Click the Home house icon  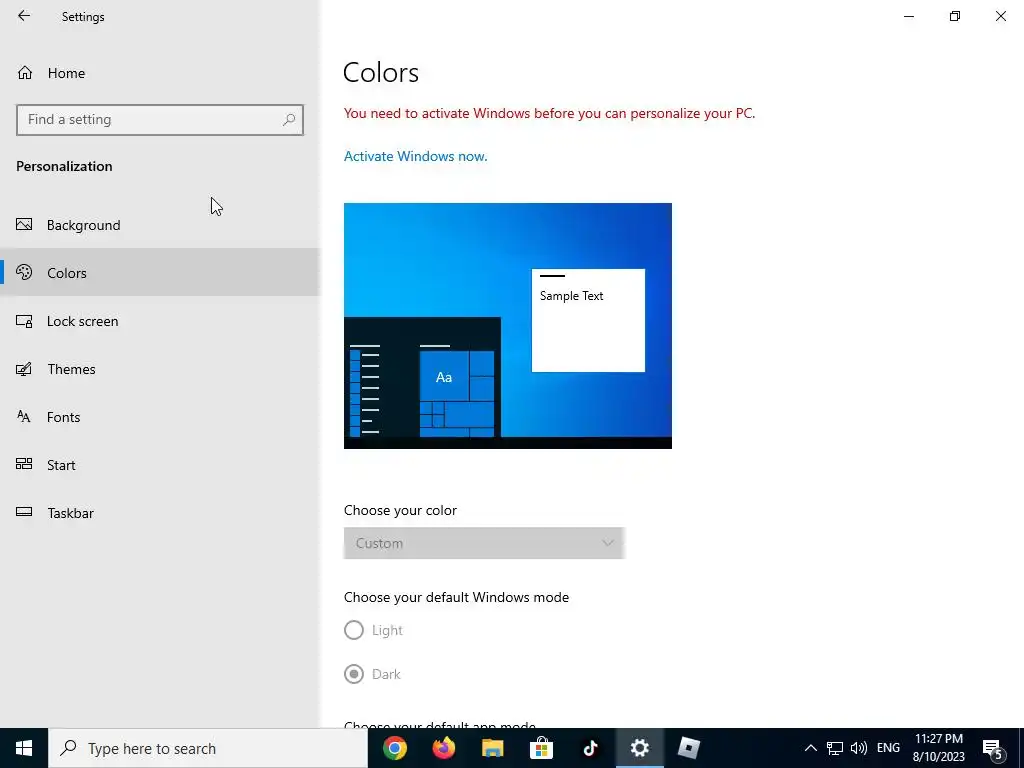pos(25,72)
